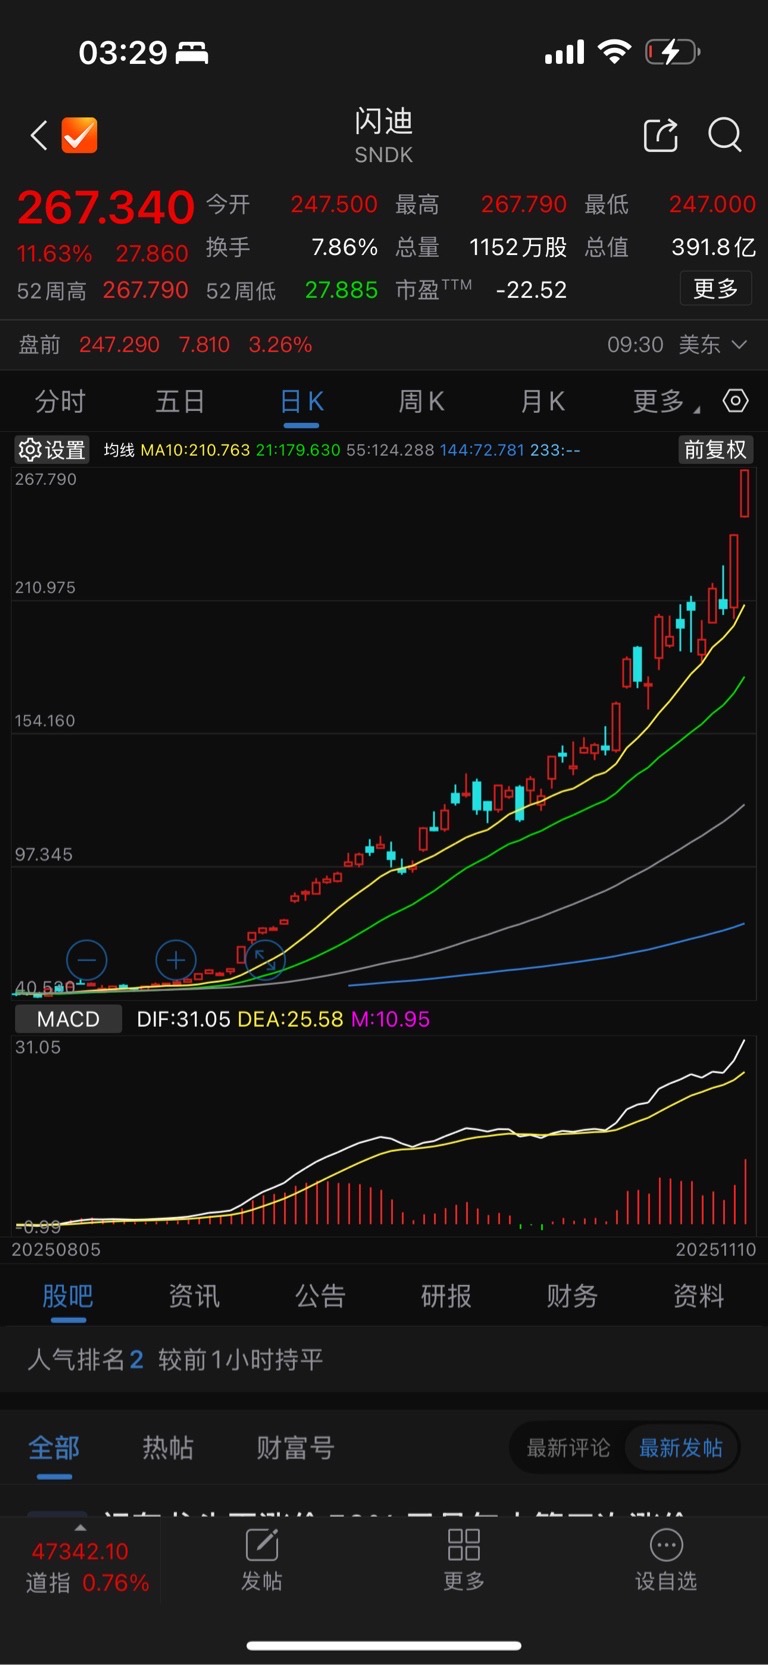Tap the DIF:31.05 value
Screen dimensions: 768x1665
[x=183, y=1019]
